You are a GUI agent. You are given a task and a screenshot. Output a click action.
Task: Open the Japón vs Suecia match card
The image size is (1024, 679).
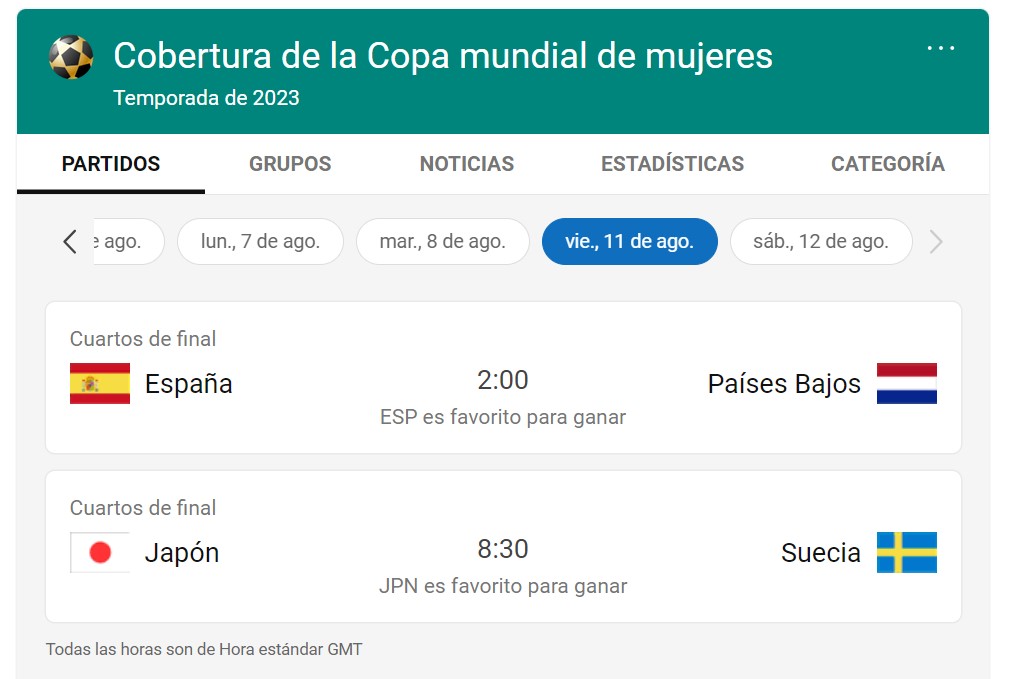coord(503,547)
